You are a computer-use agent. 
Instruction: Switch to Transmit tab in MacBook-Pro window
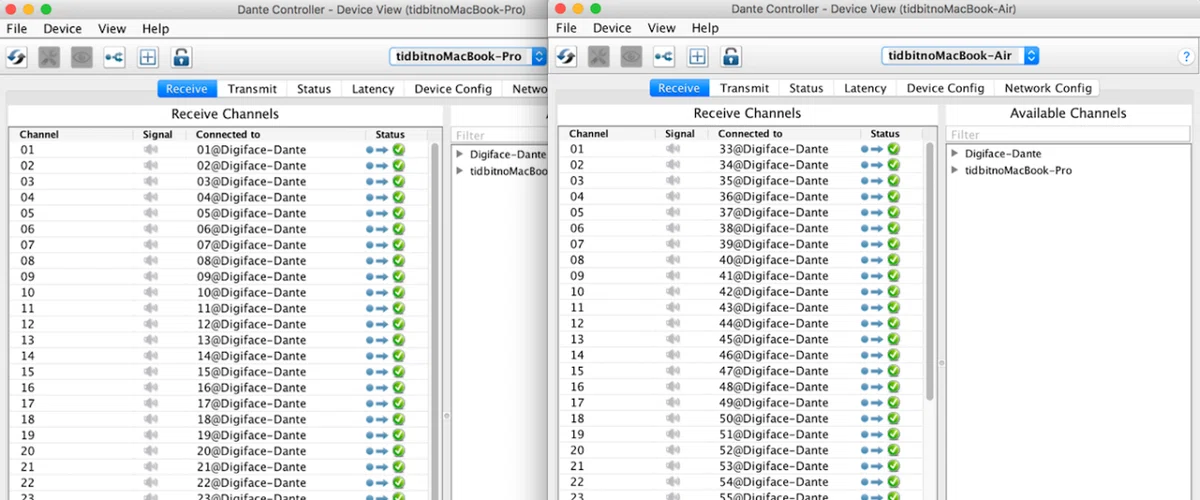coord(252,89)
